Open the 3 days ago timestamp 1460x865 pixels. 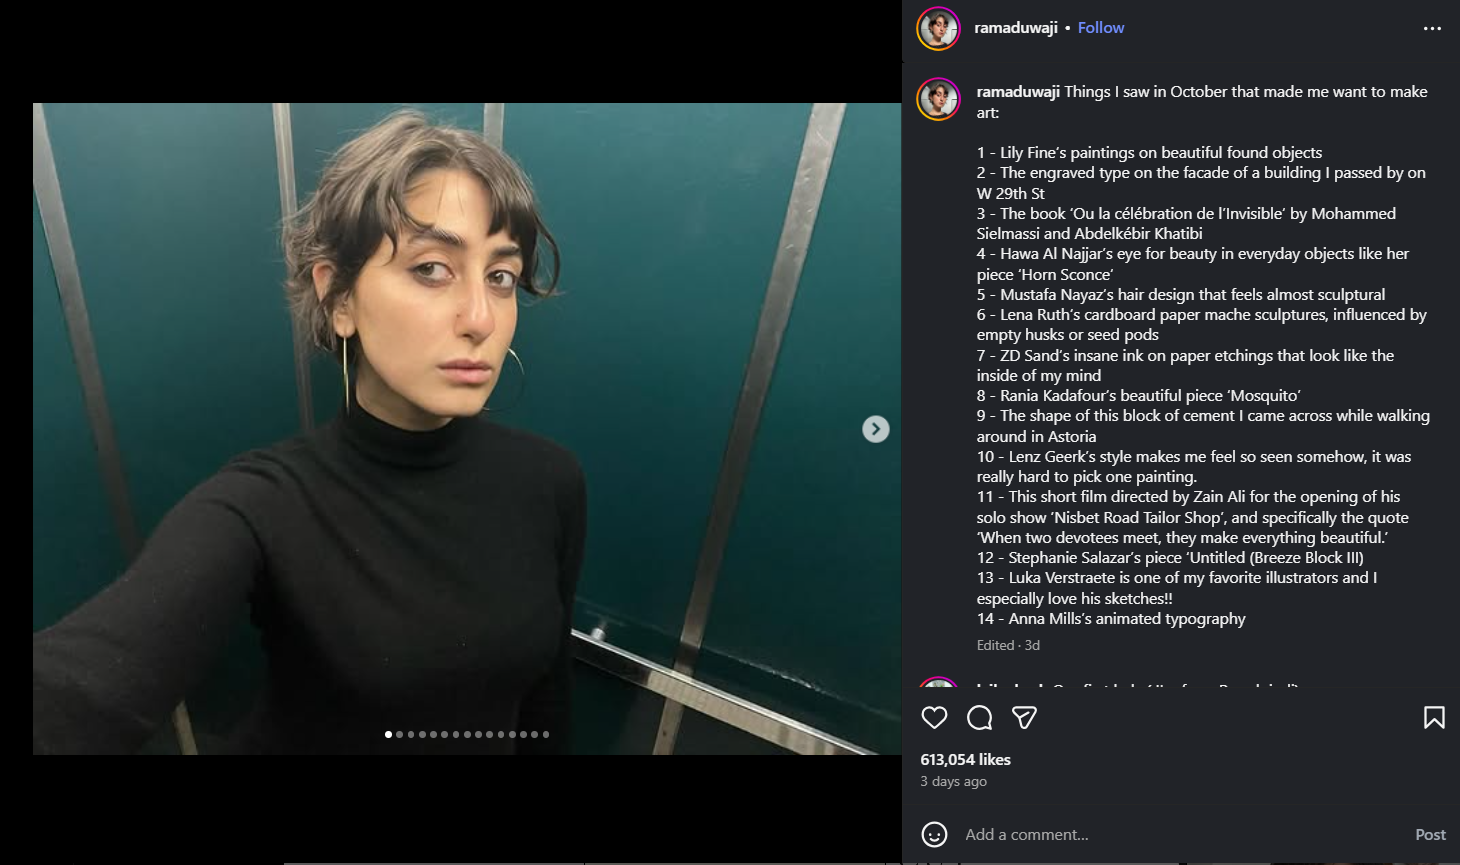[953, 782]
